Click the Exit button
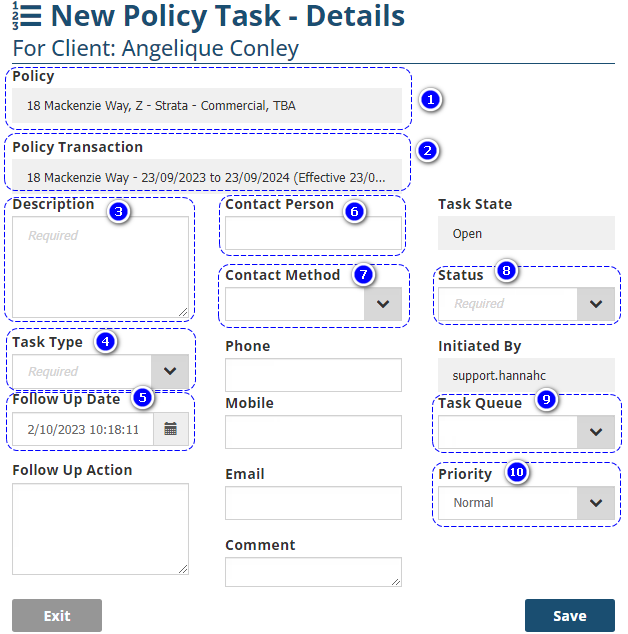The width and height of the screenshot is (628, 634). [57, 616]
